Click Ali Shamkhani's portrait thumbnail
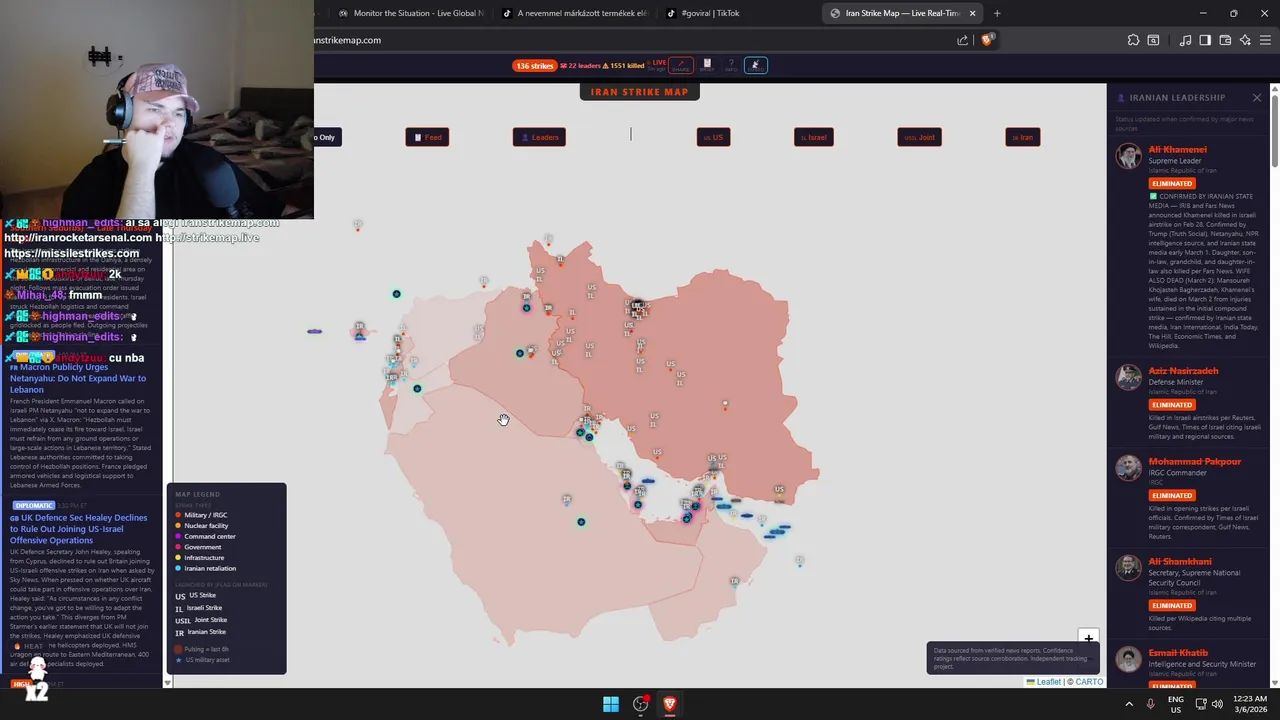Image resolution: width=1280 pixels, height=720 pixels. (1129, 567)
